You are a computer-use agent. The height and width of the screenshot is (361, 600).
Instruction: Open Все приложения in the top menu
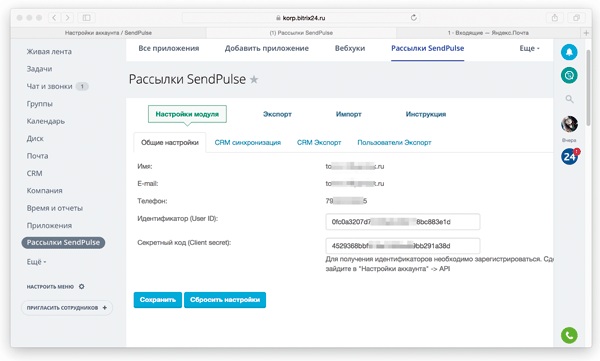click(x=169, y=48)
